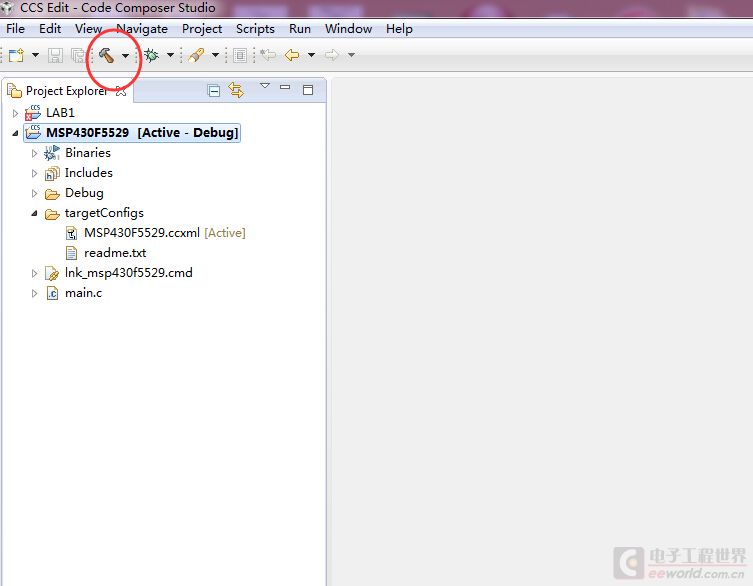
Task: Select lnk_msp430f5529.cmd linker file
Action: [129, 273]
